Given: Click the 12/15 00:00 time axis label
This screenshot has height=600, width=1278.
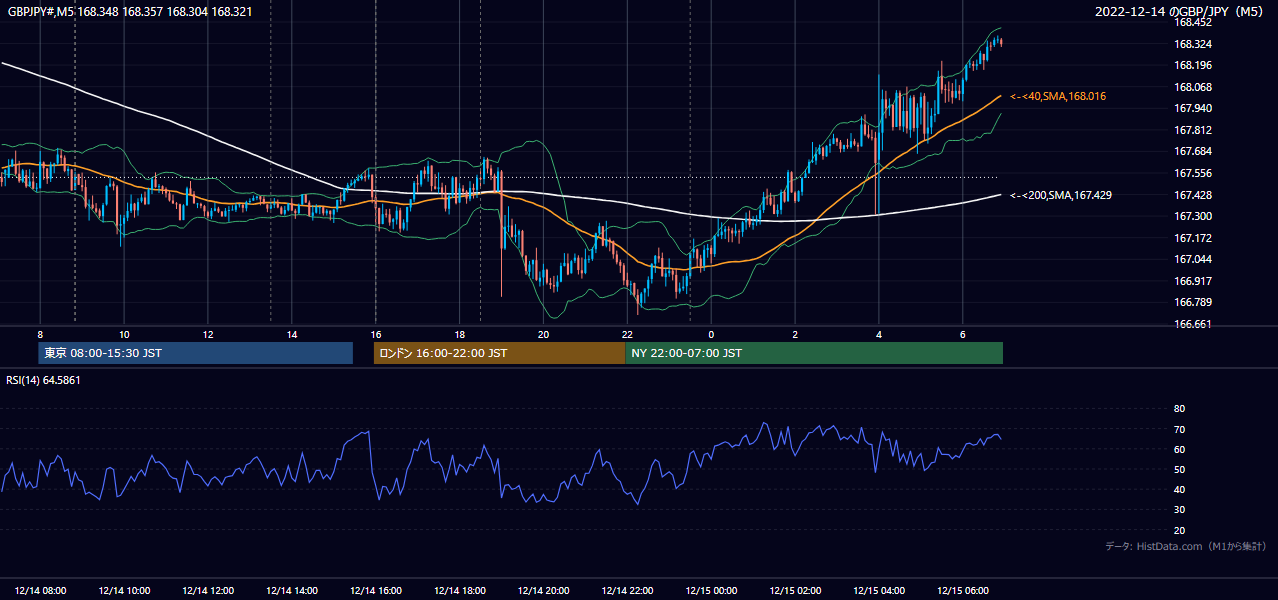Looking at the screenshot, I should [711, 591].
